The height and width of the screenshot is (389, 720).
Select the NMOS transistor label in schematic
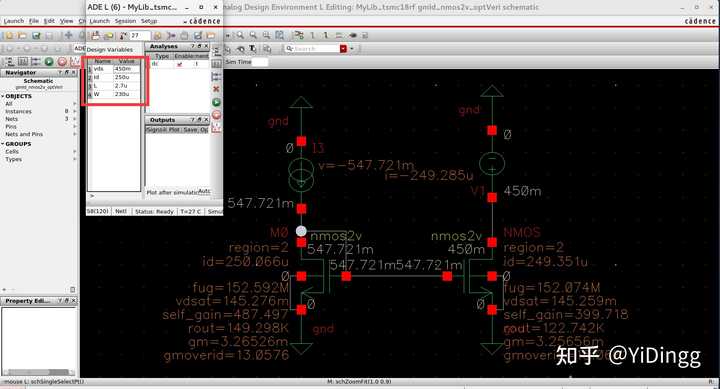[x=522, y=232]
